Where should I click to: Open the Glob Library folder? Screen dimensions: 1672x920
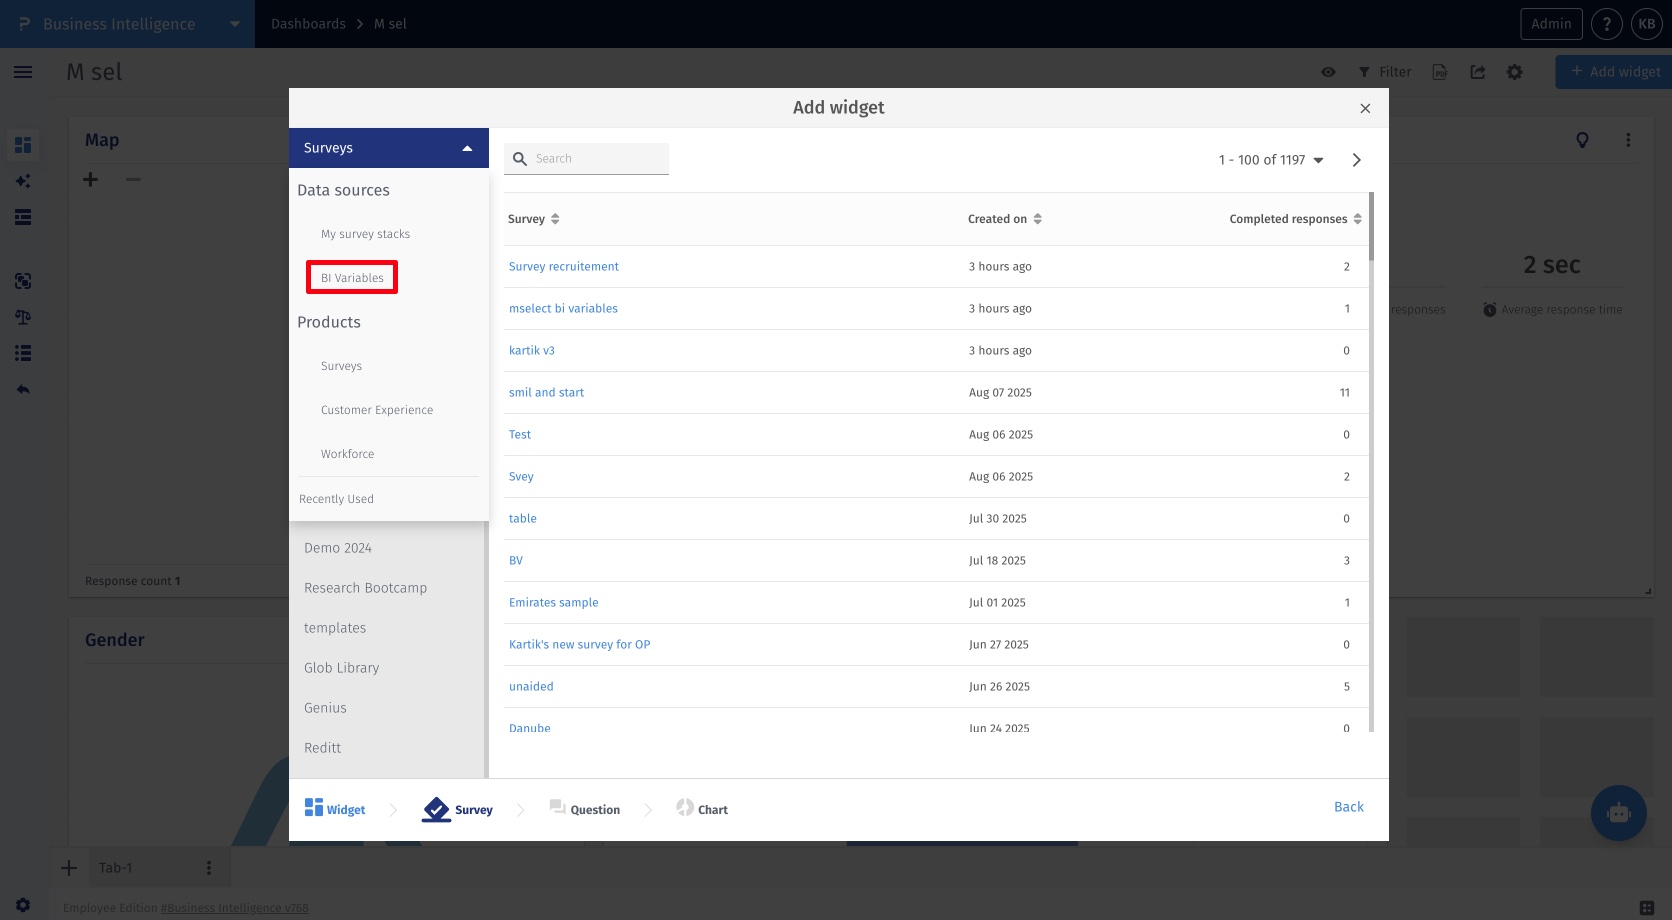[341, 668]
